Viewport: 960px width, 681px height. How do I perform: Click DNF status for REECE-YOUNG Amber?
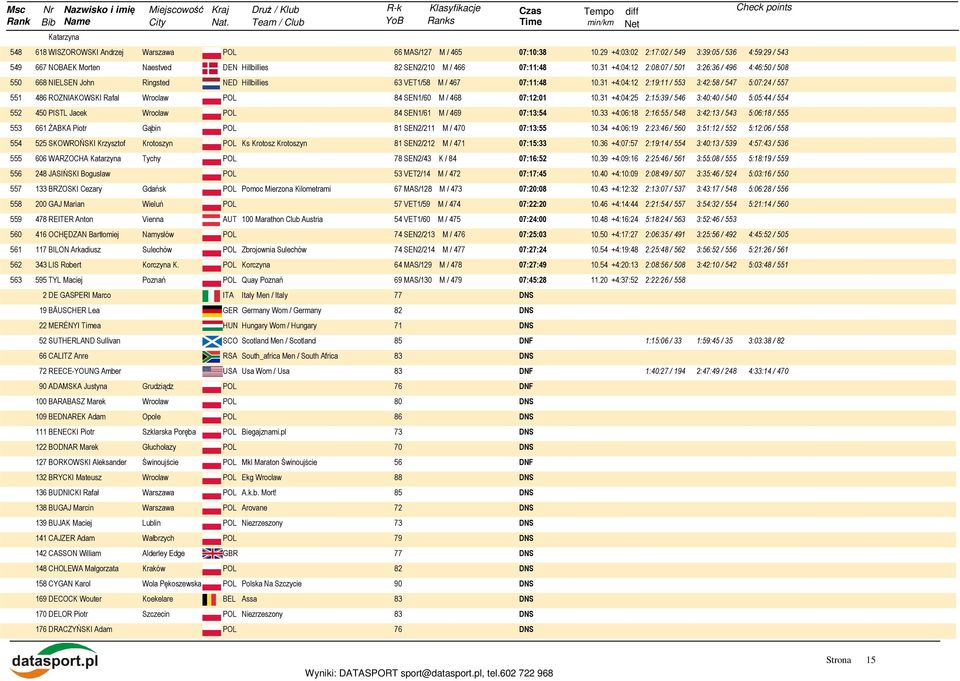click(526, 371)
